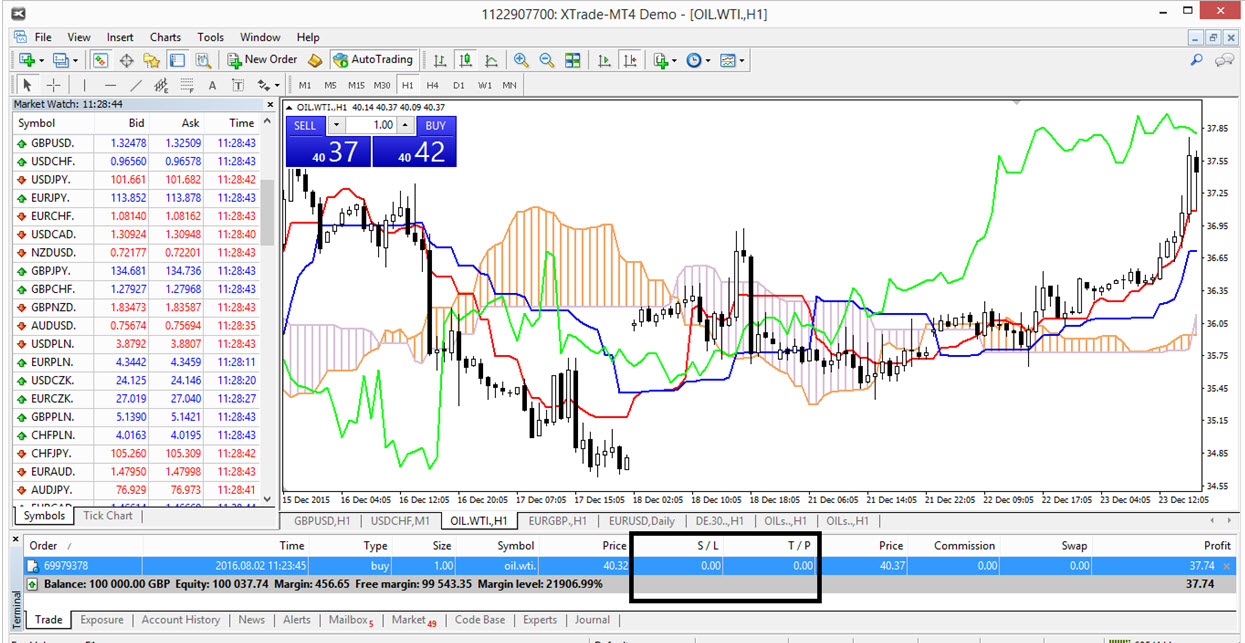
Task: Switch to the Account History tab
Action: click(x=180, y=620)
